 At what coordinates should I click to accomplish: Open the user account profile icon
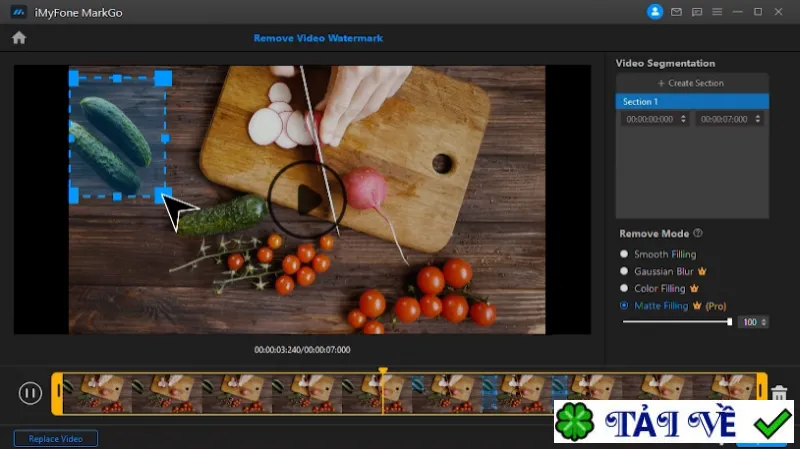[655, 12]
